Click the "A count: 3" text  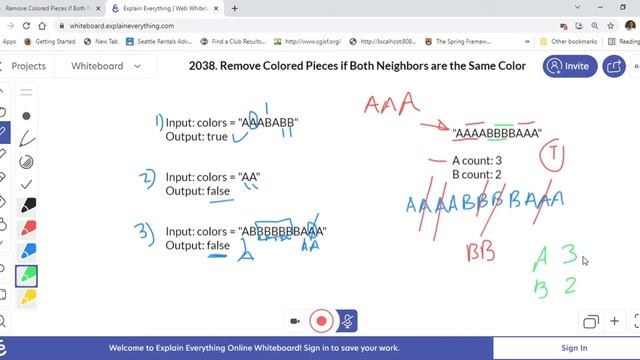[477, 161]
